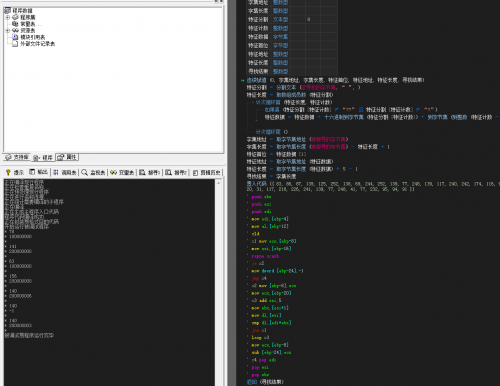Expand the 程序集 tree node

click(8, 17)
